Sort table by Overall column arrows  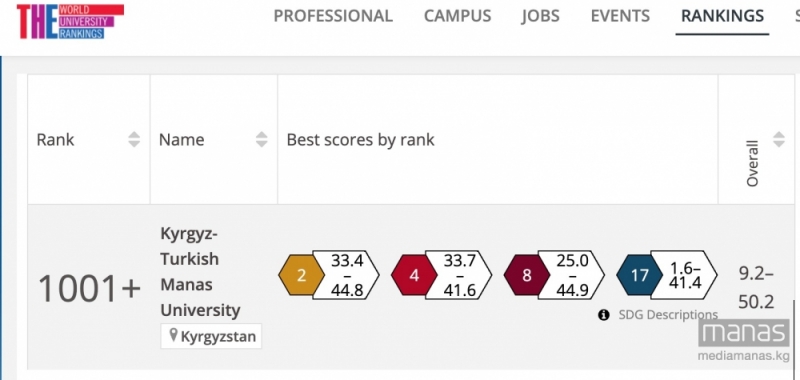(x=779, y=139)
